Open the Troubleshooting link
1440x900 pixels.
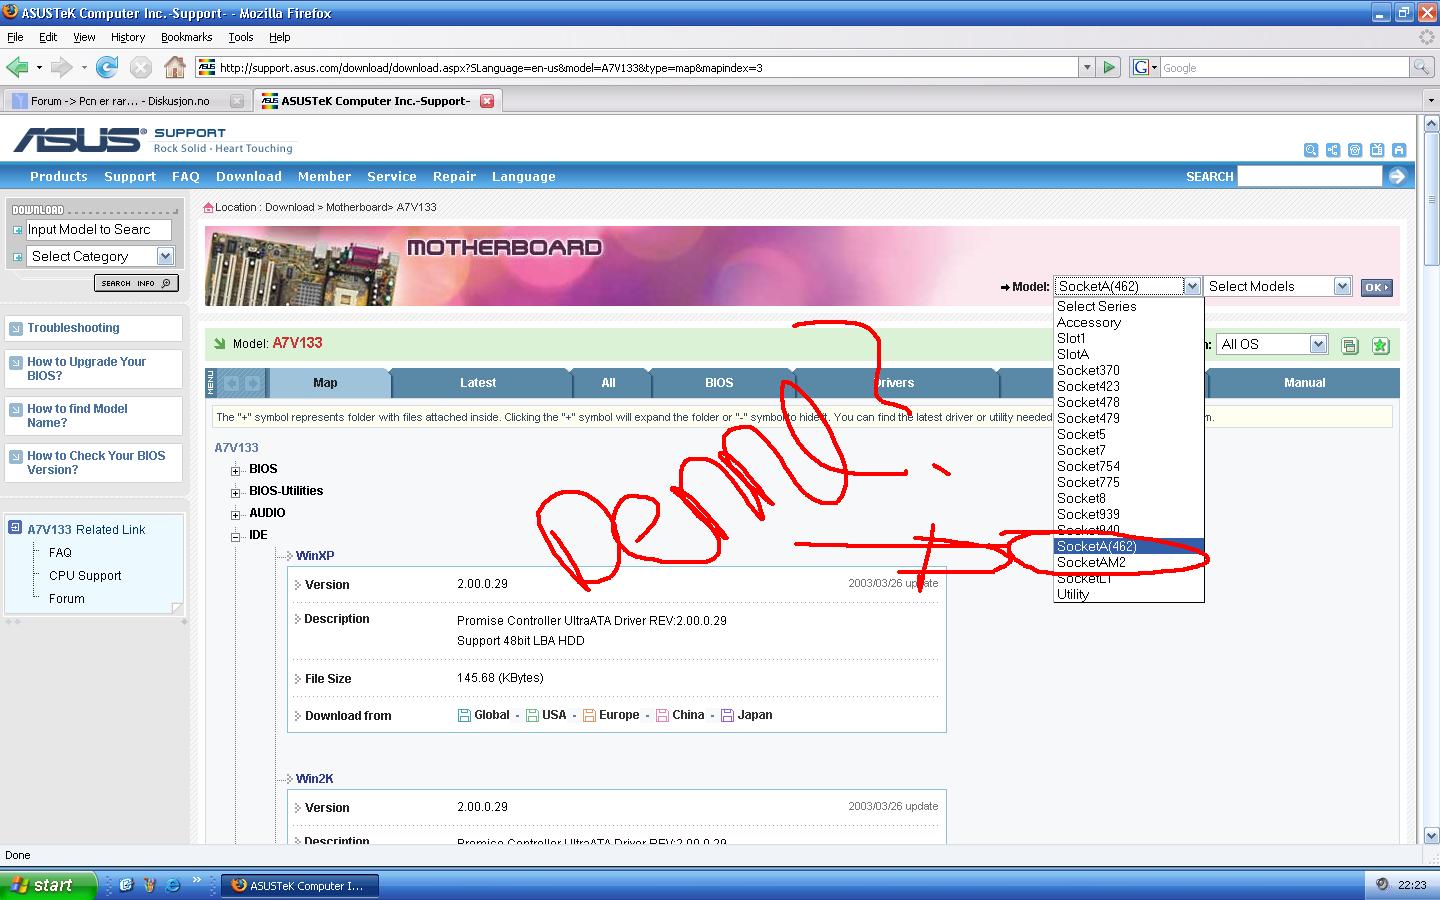point(73,328)
